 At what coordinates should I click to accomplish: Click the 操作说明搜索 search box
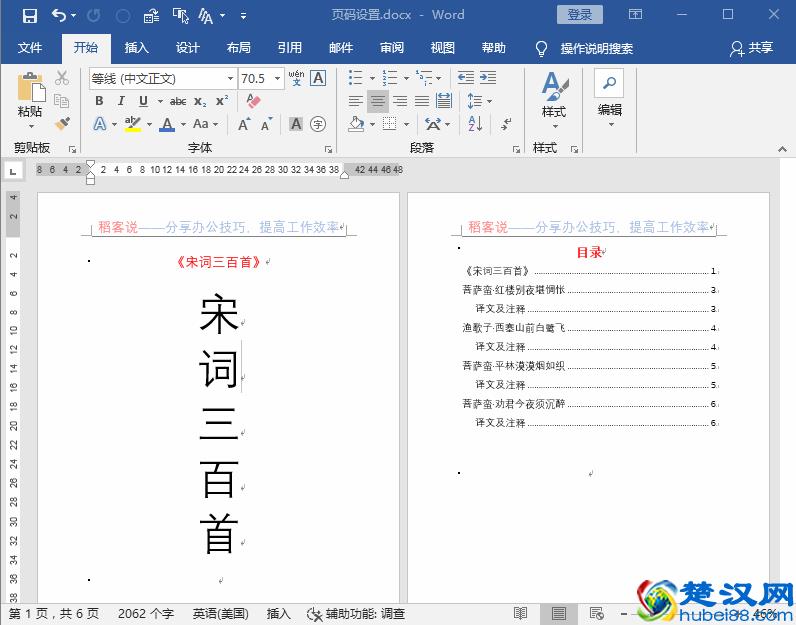596,49
